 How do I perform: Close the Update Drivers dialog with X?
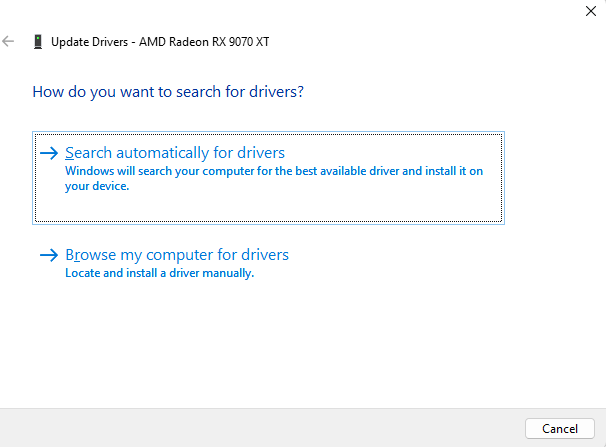pyautogui.click(x=588, y=11)
